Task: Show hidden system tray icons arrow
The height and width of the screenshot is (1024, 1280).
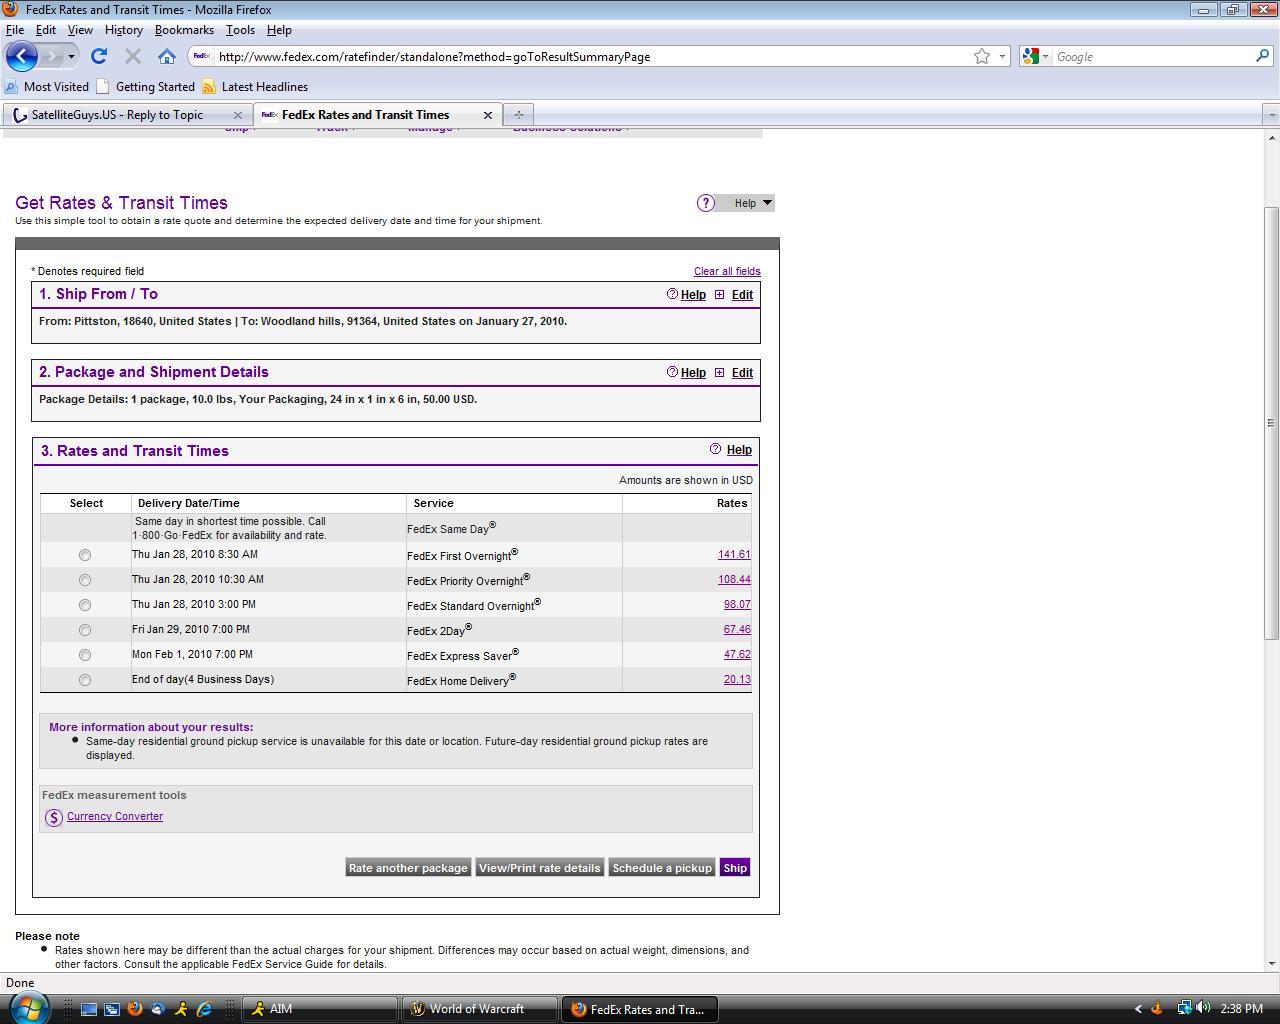Action: (1138, 1008)
